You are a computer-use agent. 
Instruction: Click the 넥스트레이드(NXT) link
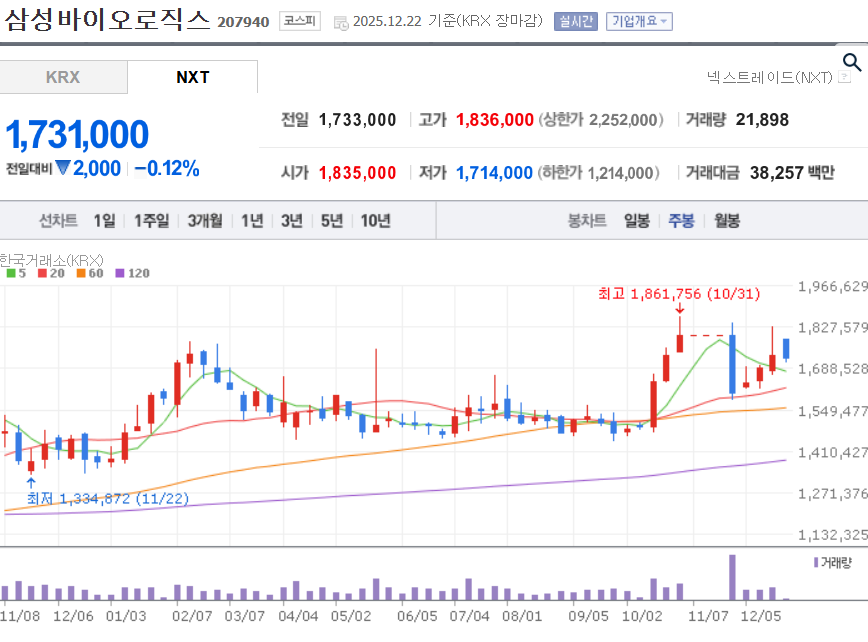pos(769,77)
